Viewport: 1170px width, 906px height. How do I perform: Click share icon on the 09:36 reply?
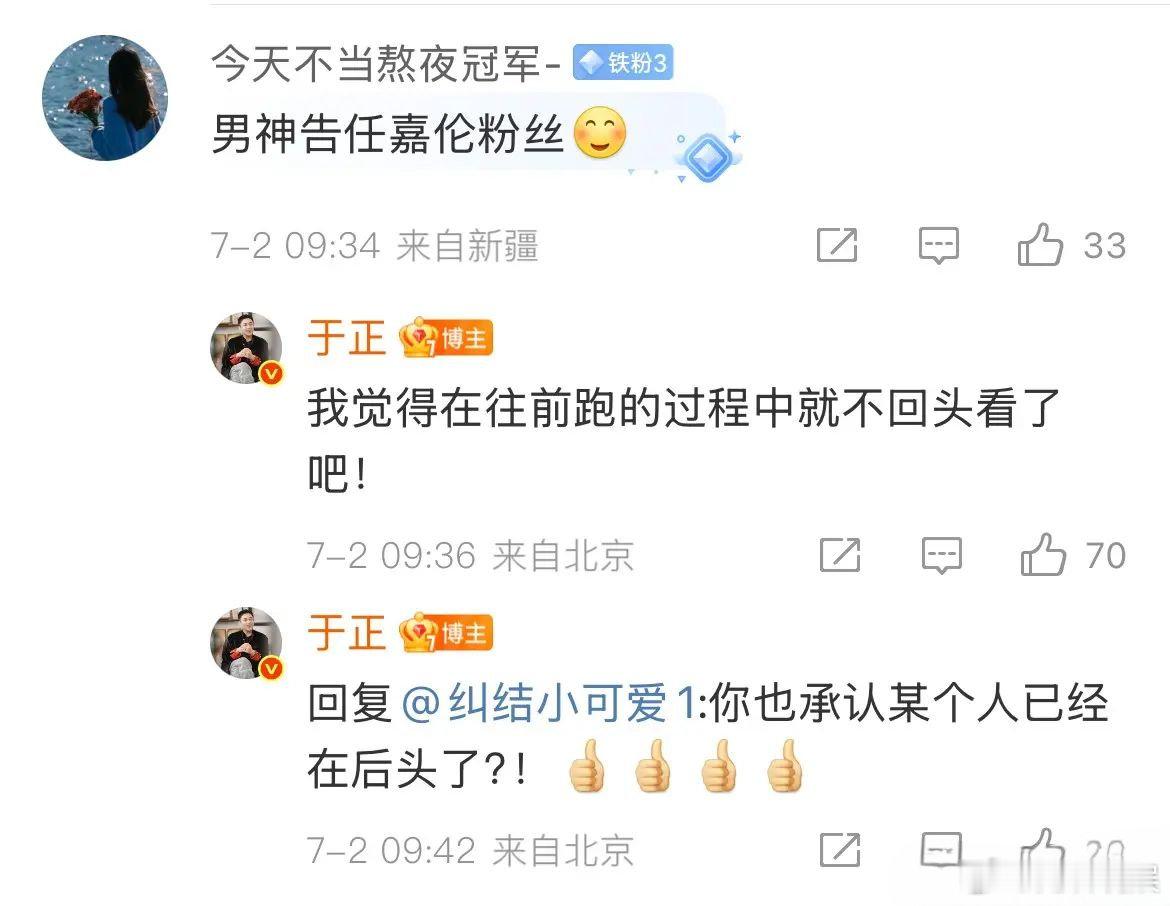pyautogui.click(x=840, y=554)
